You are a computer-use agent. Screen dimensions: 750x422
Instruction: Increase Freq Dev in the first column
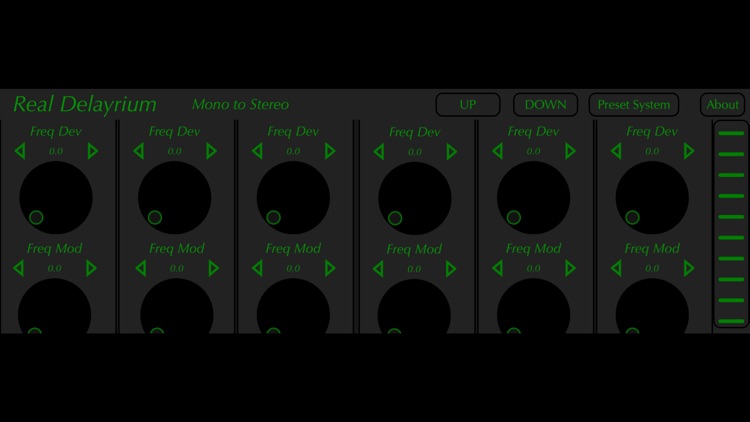(93, 151)
